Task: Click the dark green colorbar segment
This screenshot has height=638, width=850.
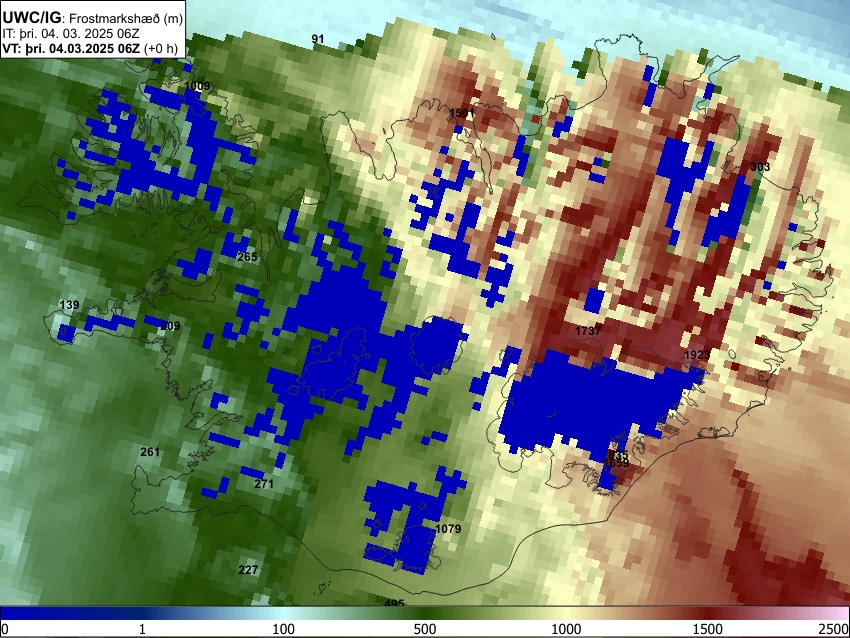Action: click(x=425, y=614)
